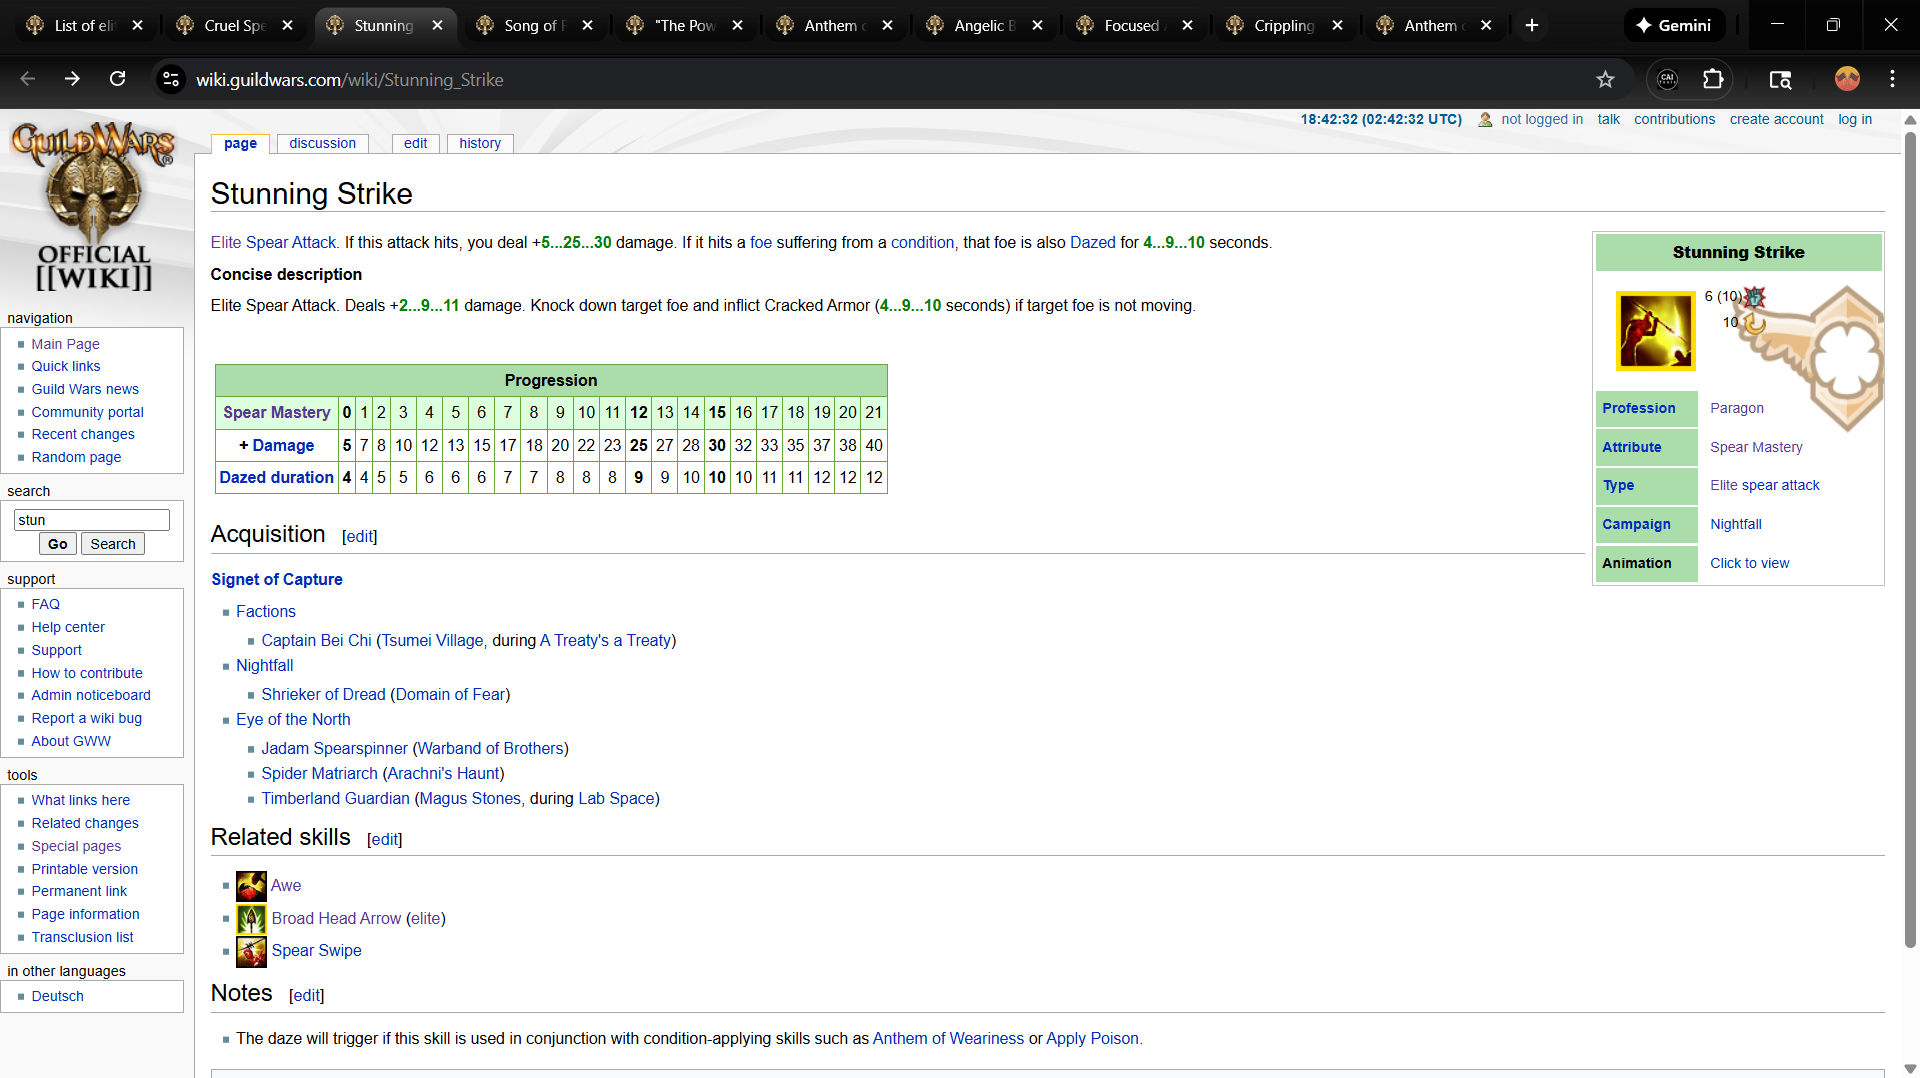Open the Recent changes link

83,434
